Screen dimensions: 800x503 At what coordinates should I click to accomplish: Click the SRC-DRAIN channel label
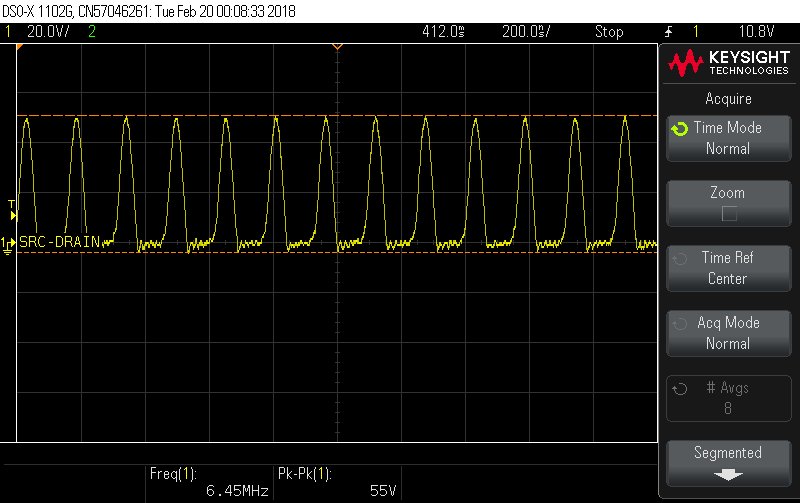point(60,242)
